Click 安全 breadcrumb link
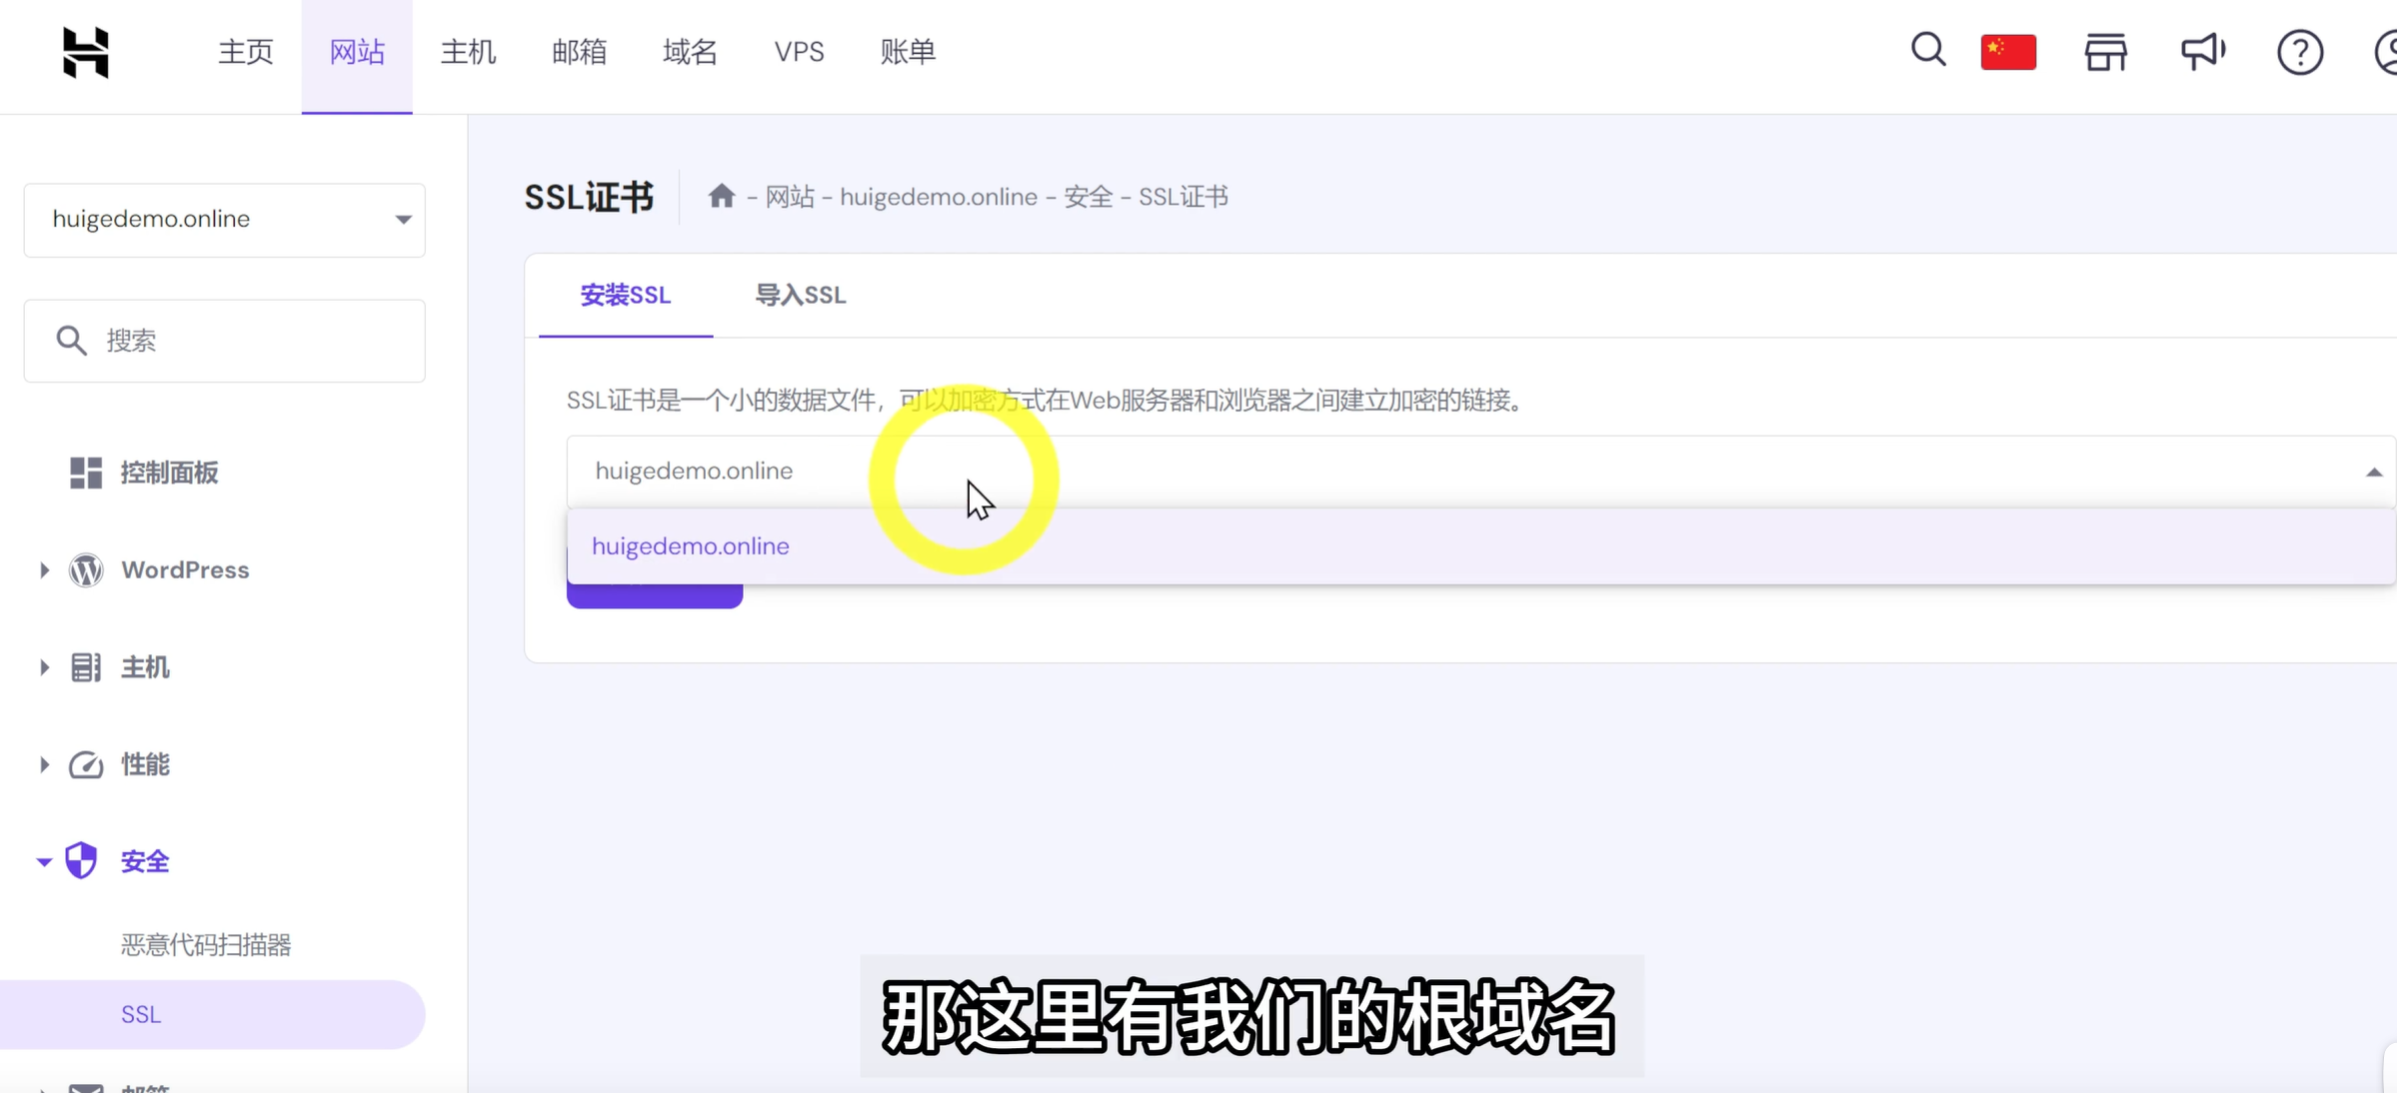Viewport: 2397px width, 1093px height. pos(1088,196)
